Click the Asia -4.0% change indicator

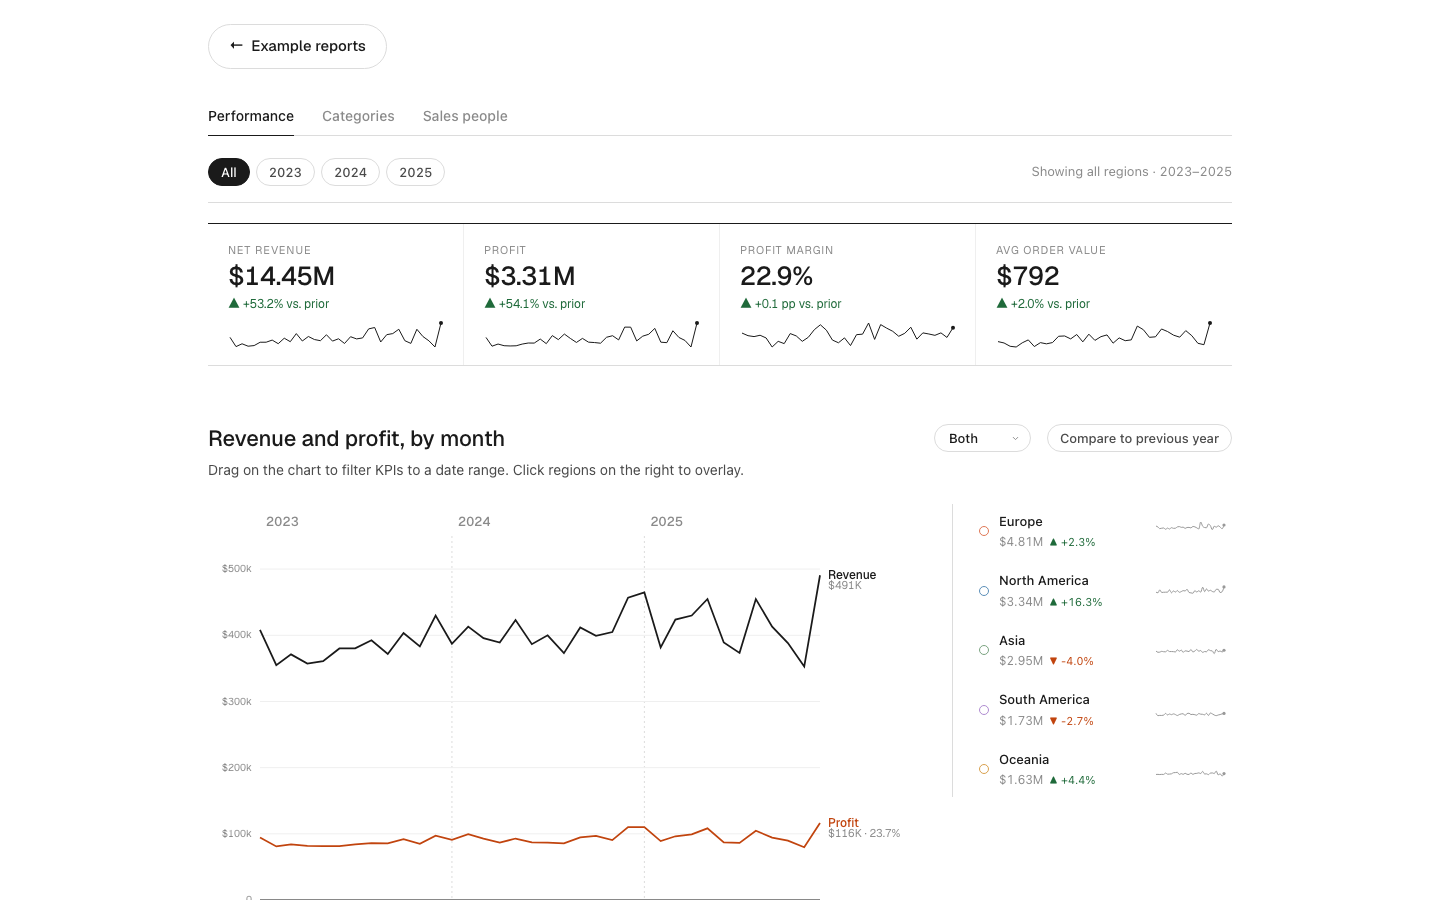tap(1071, 661)
